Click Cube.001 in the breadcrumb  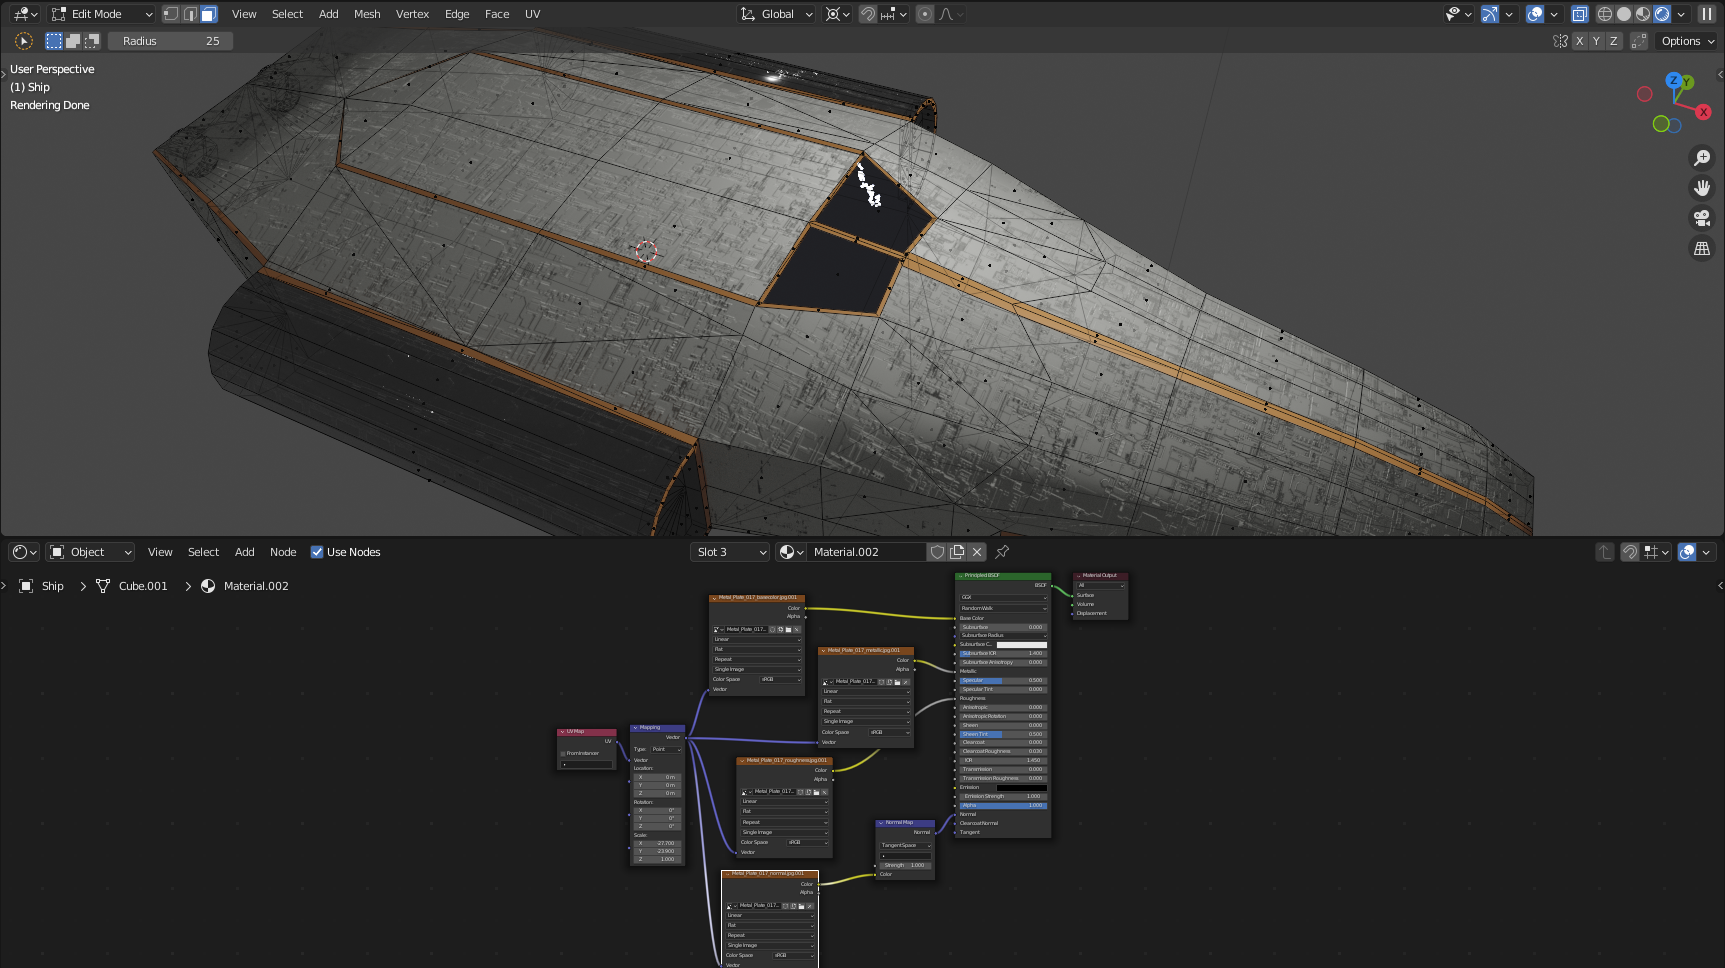click(x=143, y=586)
